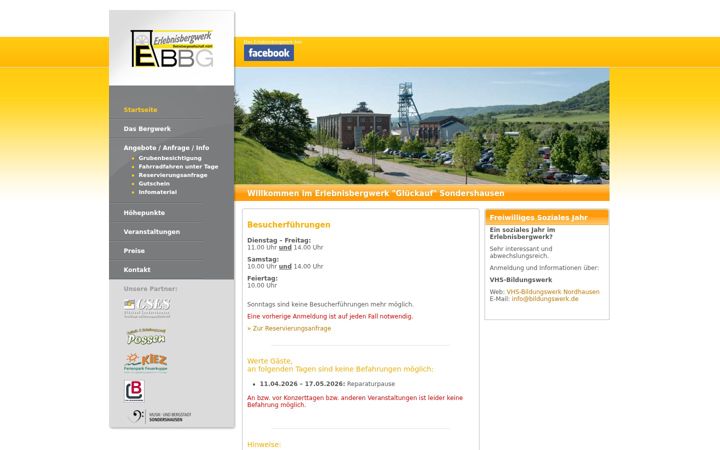Click the Hinweise heading
Viewport: 720px width, 450px height.
click(264, 444)
